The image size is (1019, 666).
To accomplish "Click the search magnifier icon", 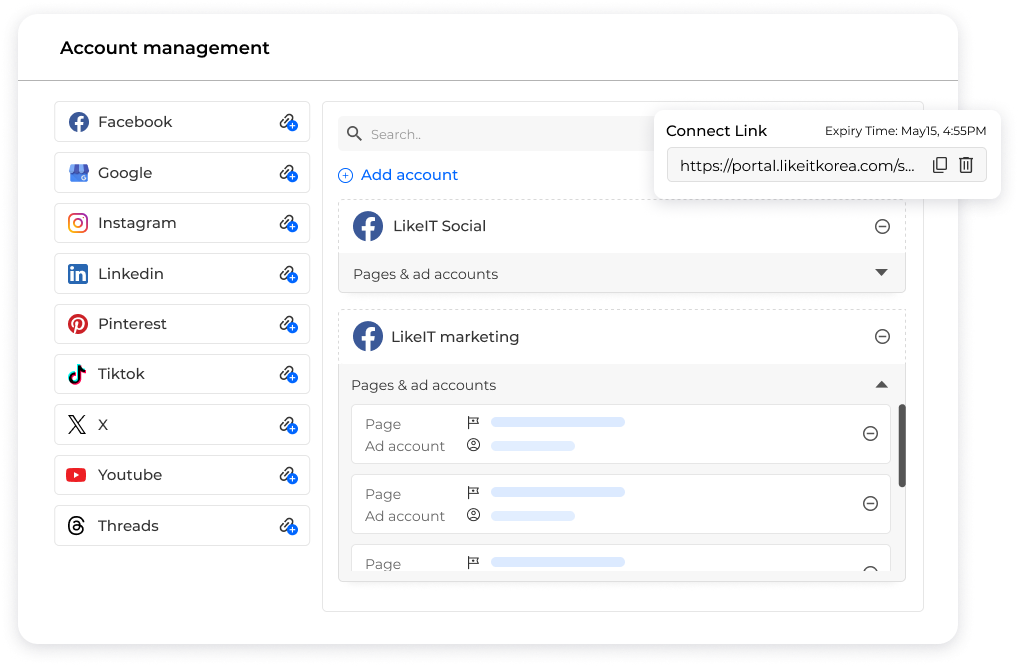I will [x=354, y=134].
